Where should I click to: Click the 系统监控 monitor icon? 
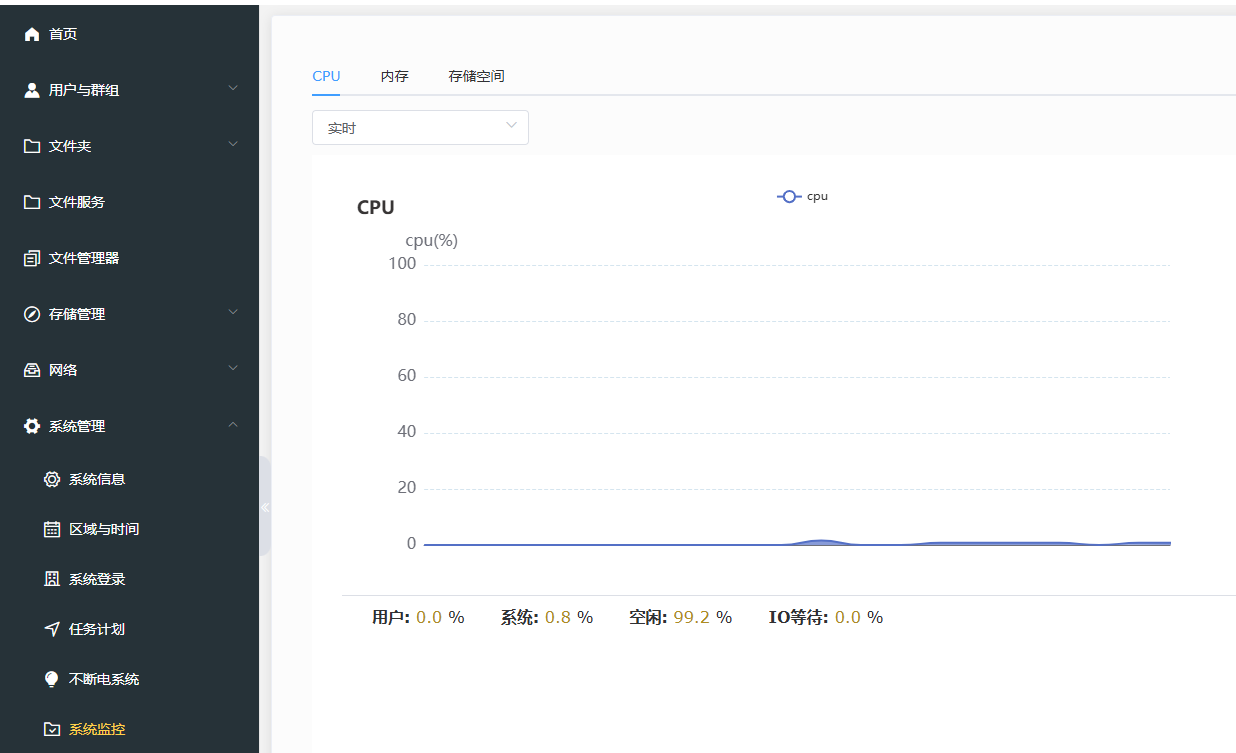point(51,729)
